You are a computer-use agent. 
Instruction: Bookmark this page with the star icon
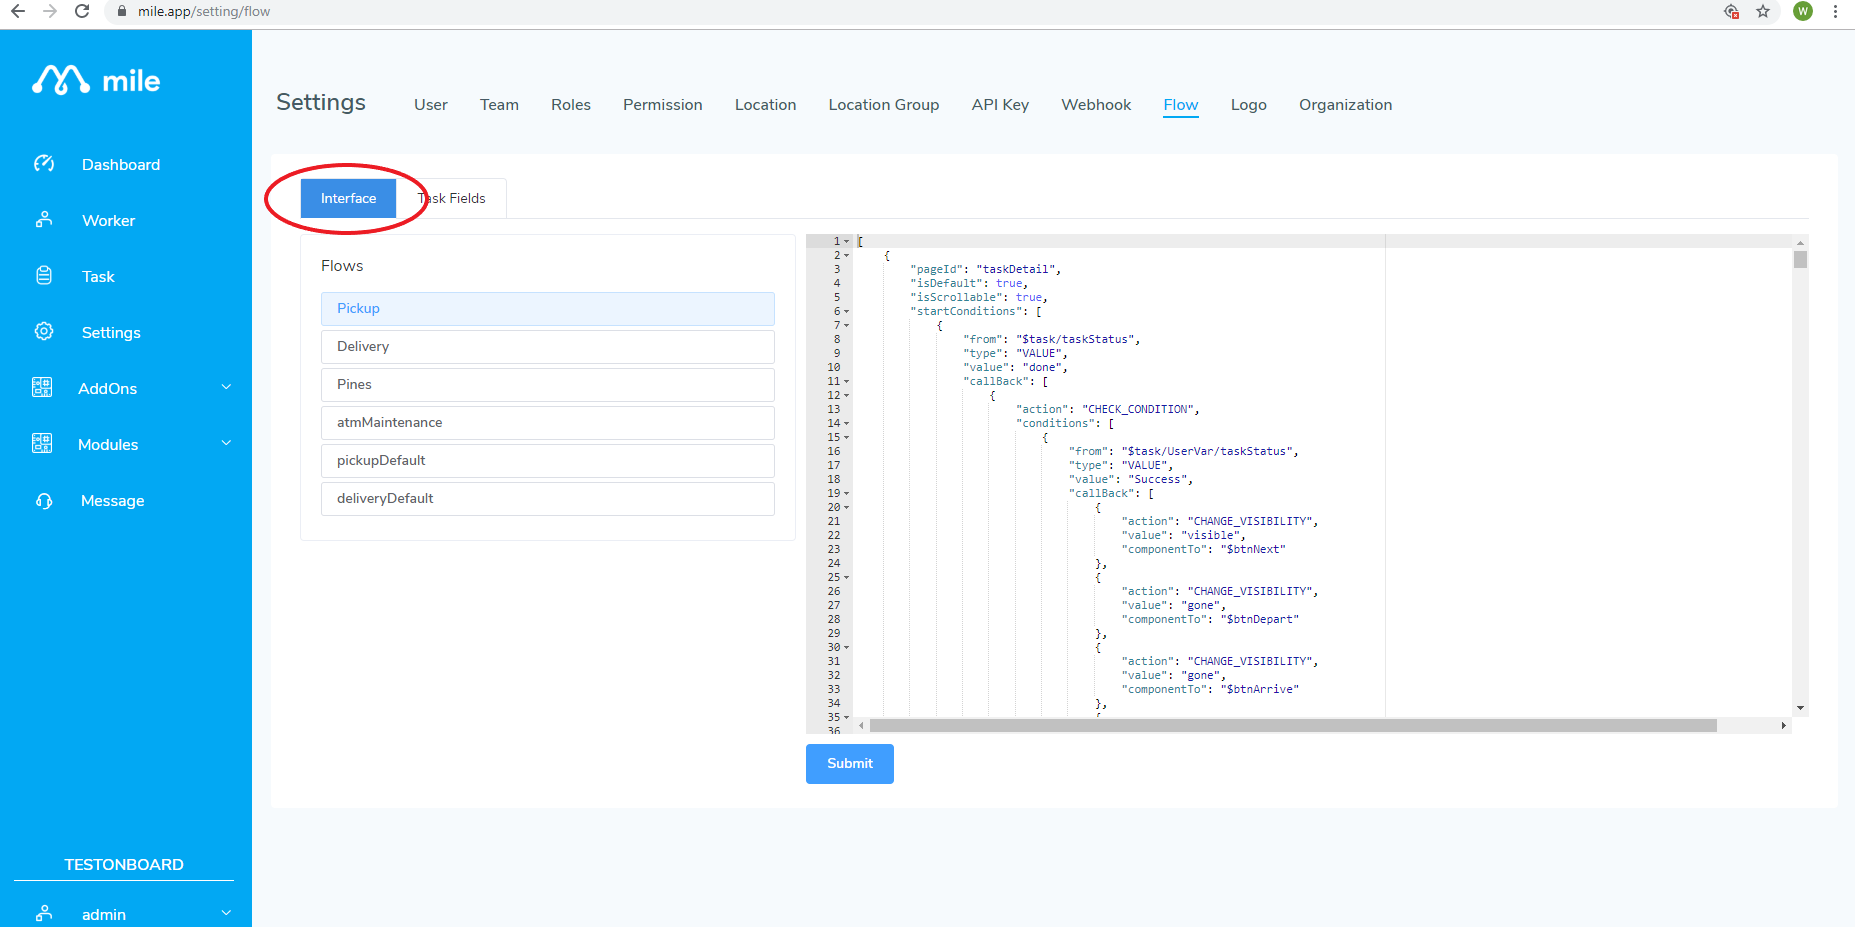tap(1763, 11)
